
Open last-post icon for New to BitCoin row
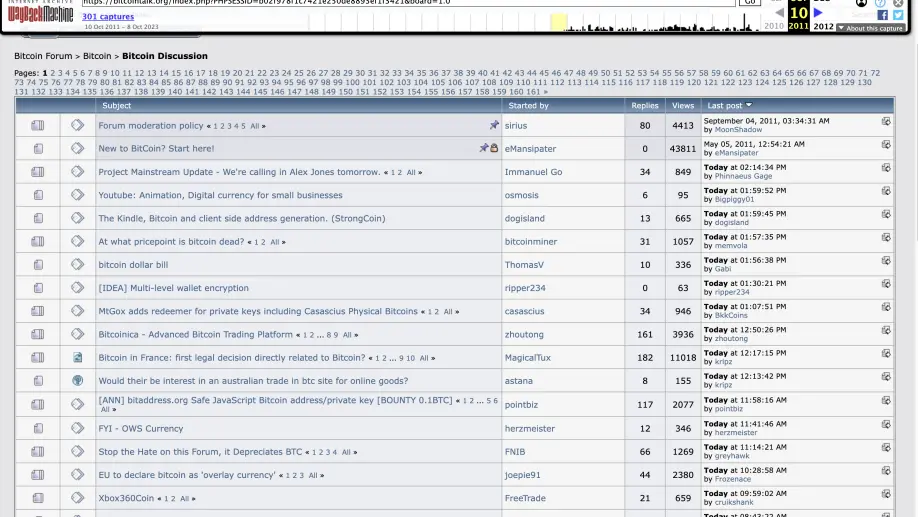(886, 145)
